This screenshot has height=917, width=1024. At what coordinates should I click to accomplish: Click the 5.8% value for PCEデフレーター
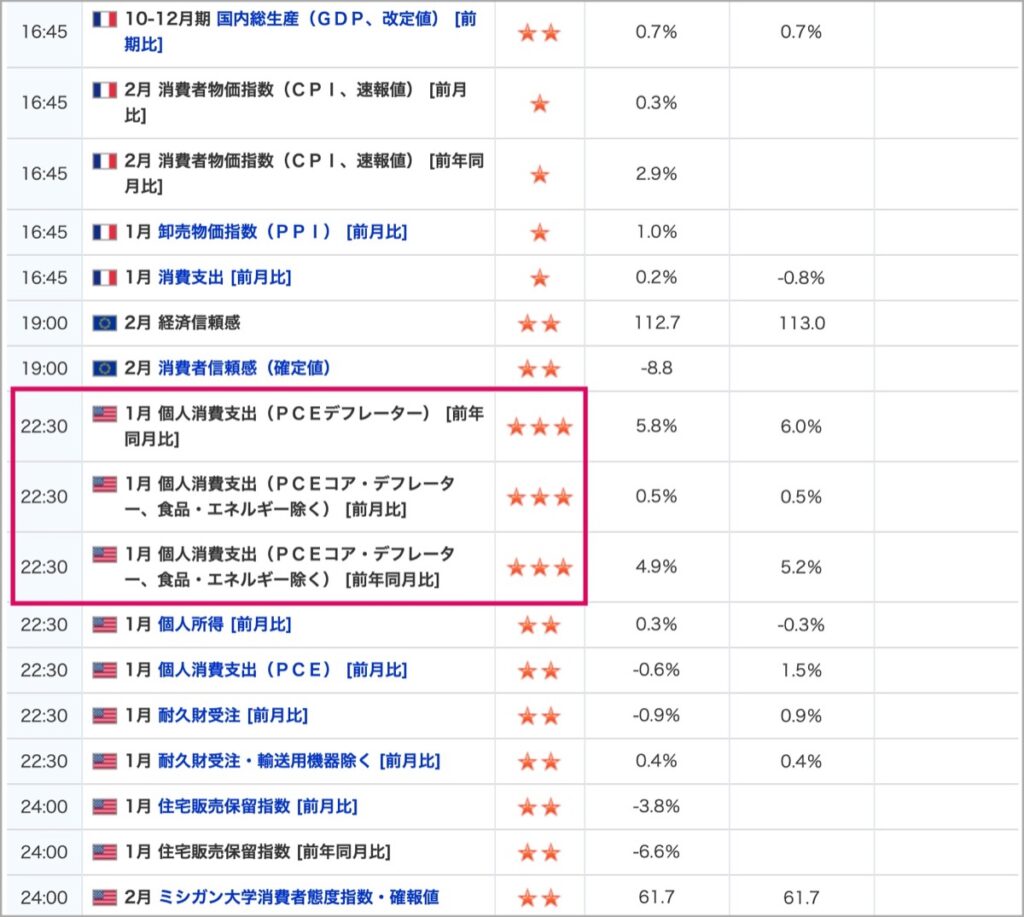tap(656, 426)
